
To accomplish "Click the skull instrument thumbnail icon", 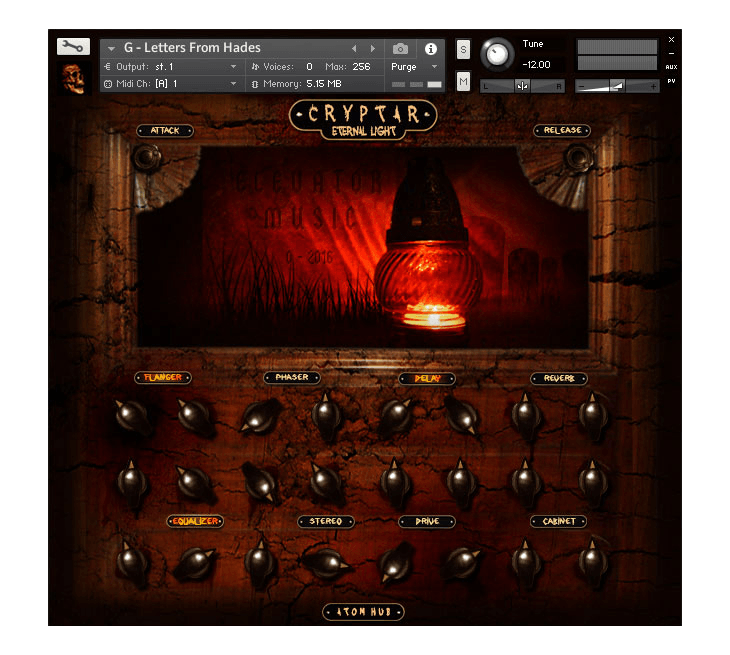I will pyautogui.click(x=73, y=76).
